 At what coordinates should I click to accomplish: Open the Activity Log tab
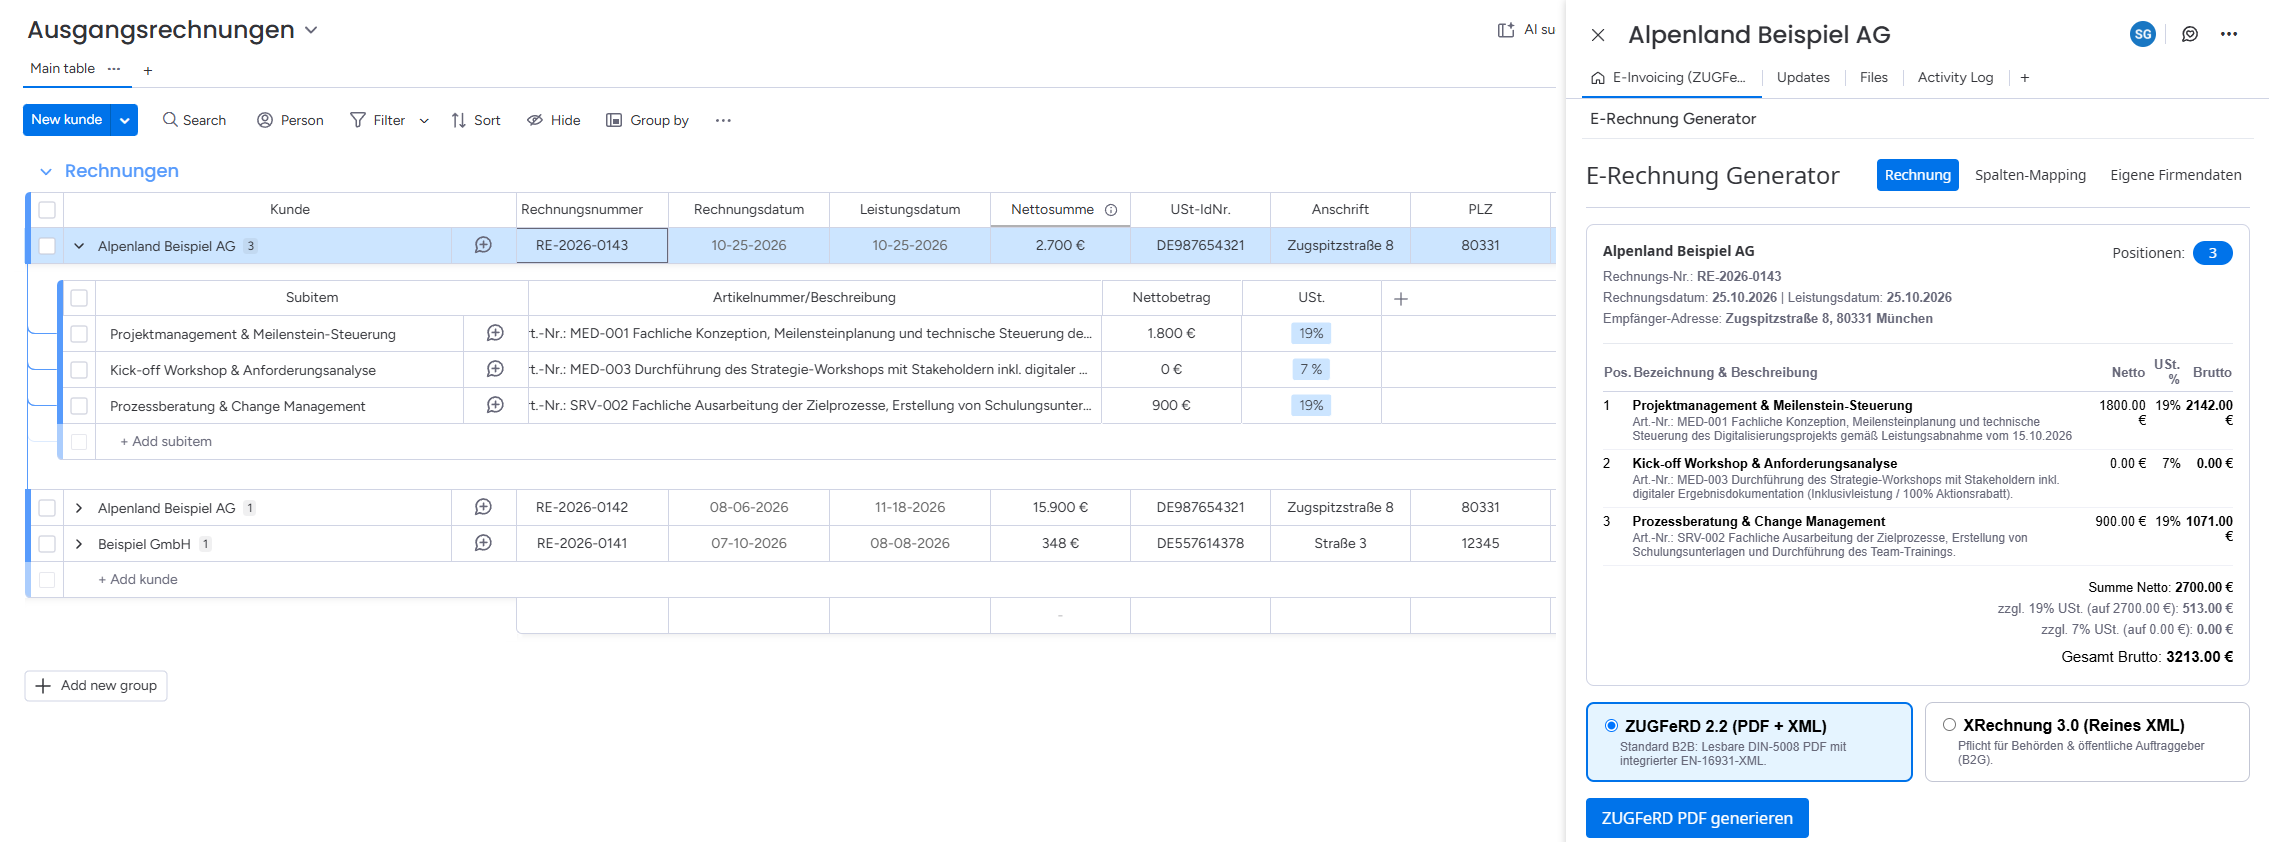tap(1955, 78)
